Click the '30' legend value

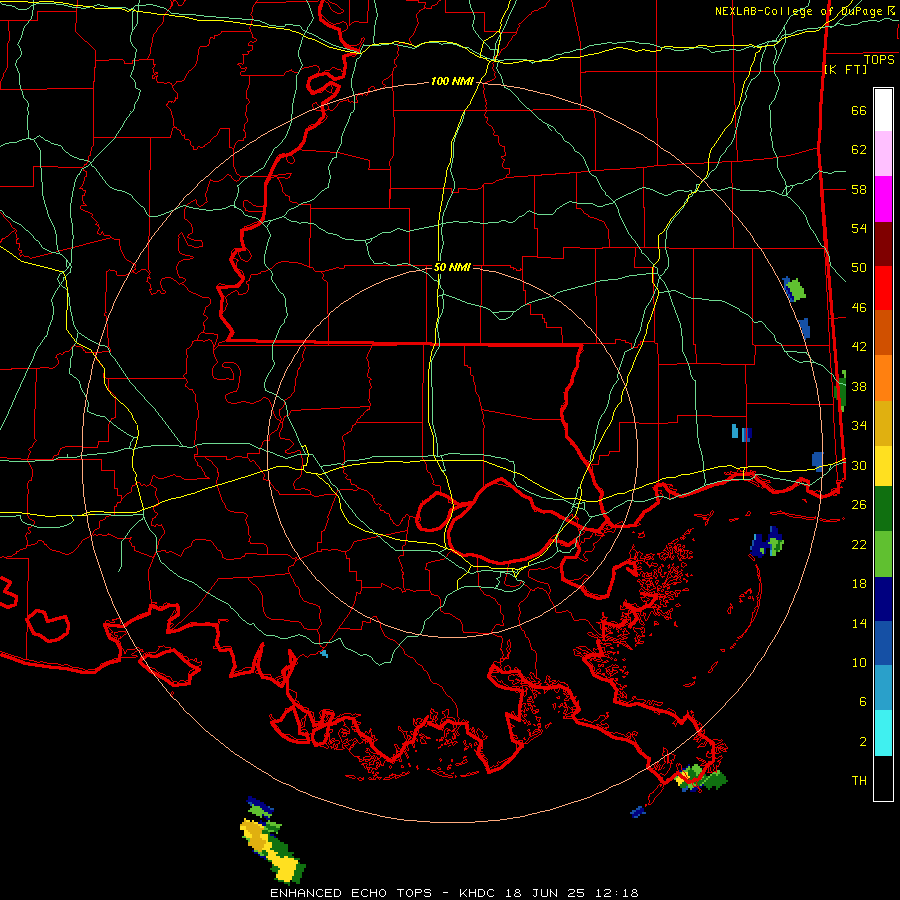click(859, 465)
